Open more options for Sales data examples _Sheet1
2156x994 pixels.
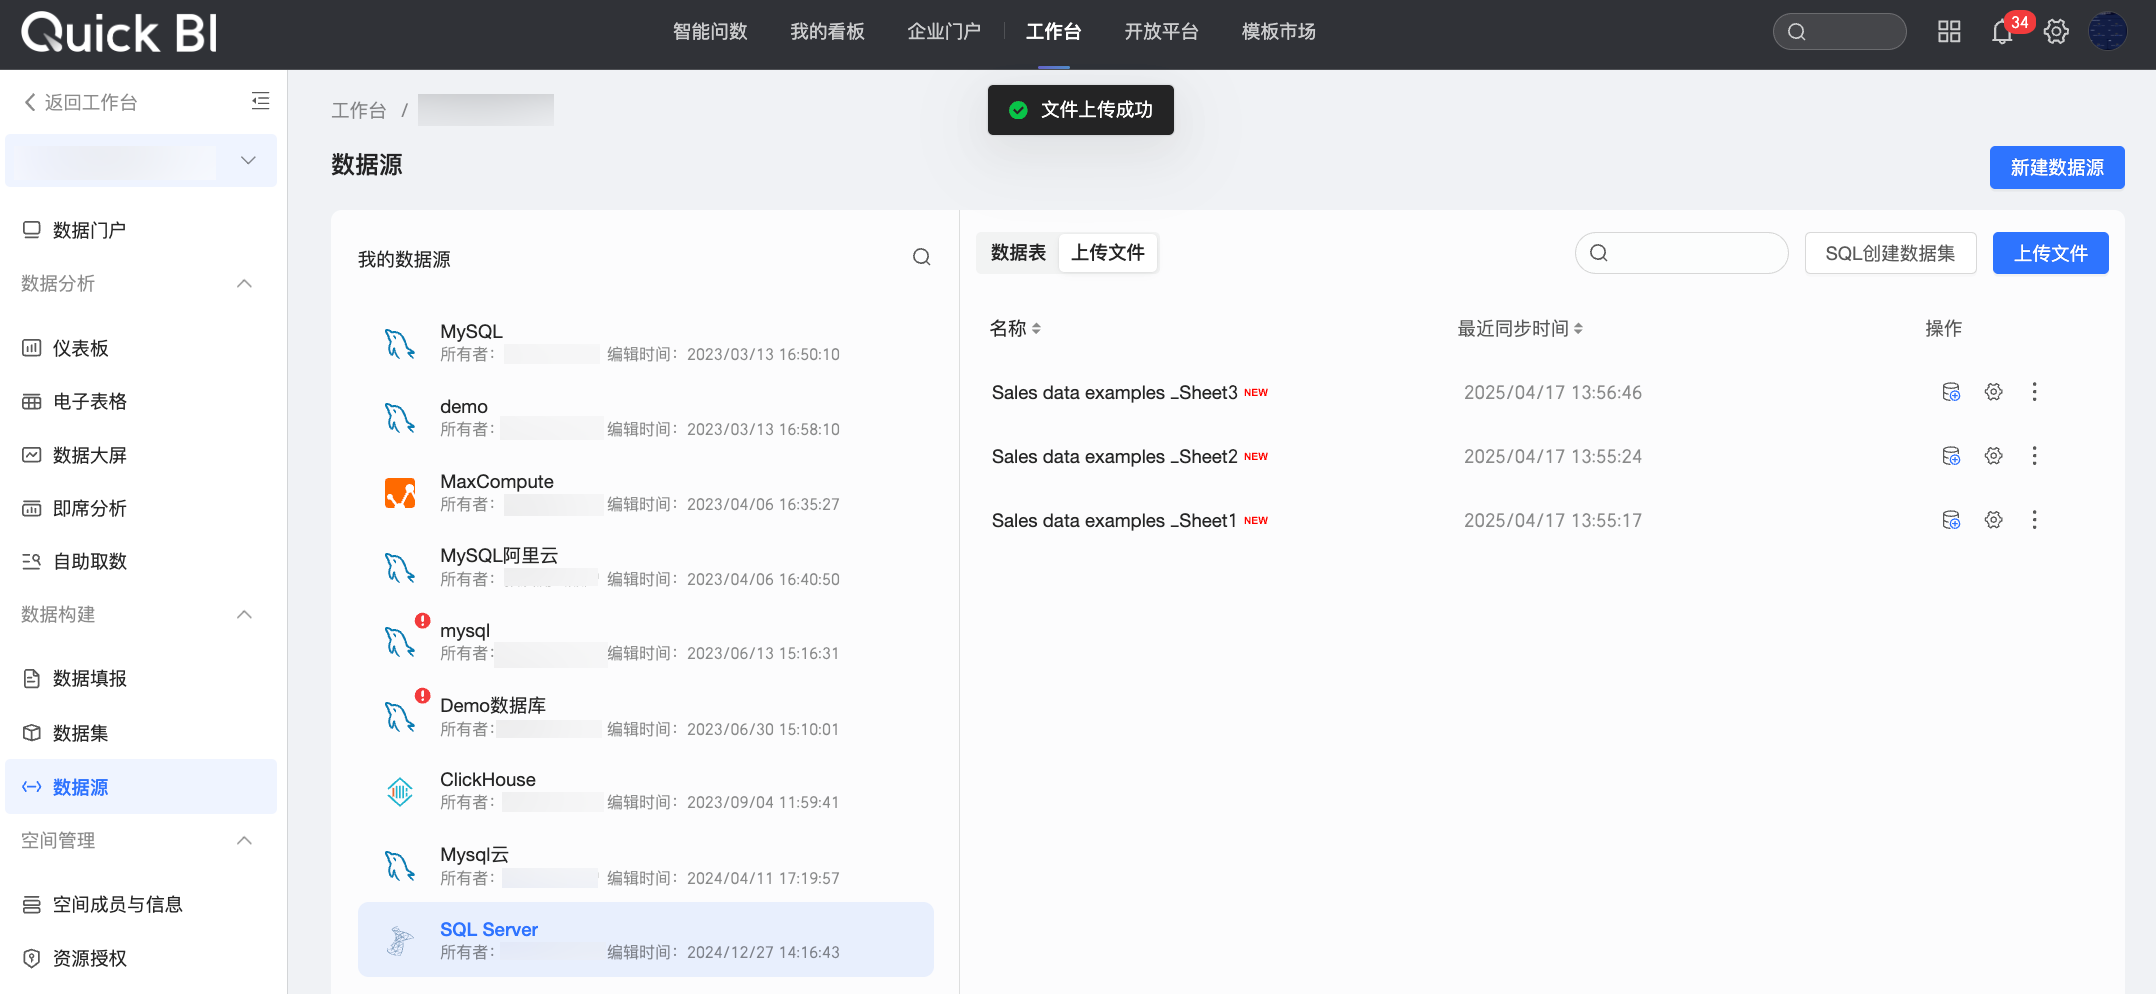[2034, 520]
